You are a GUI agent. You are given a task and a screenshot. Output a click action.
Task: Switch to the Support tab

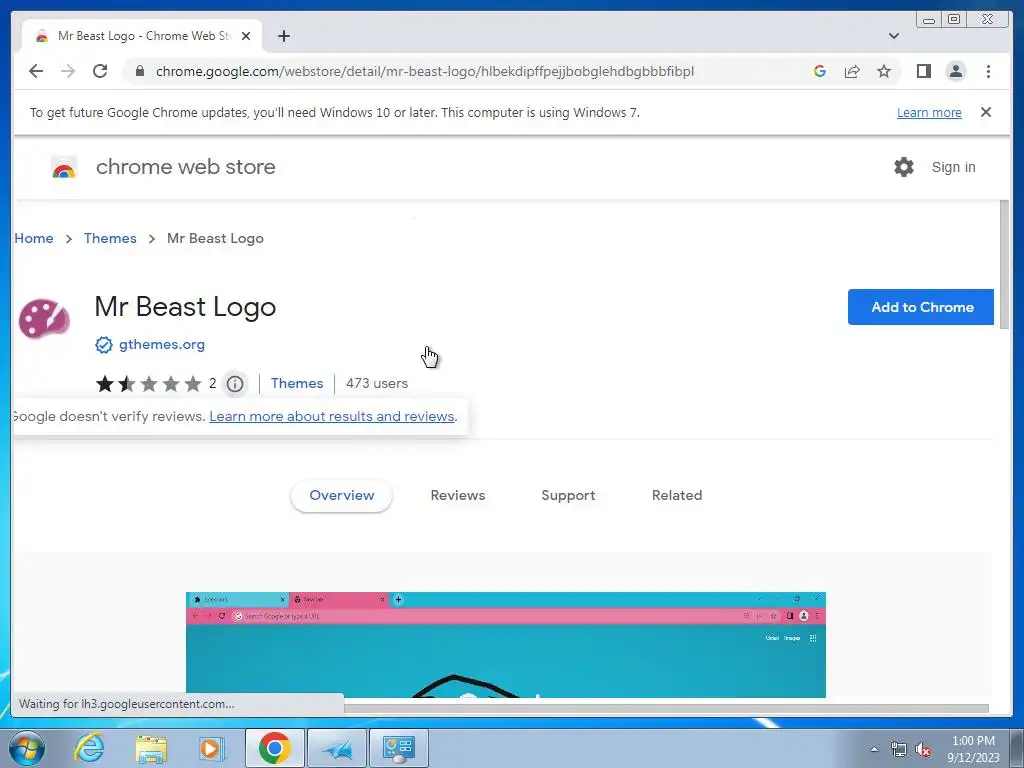tap(568, 496)
